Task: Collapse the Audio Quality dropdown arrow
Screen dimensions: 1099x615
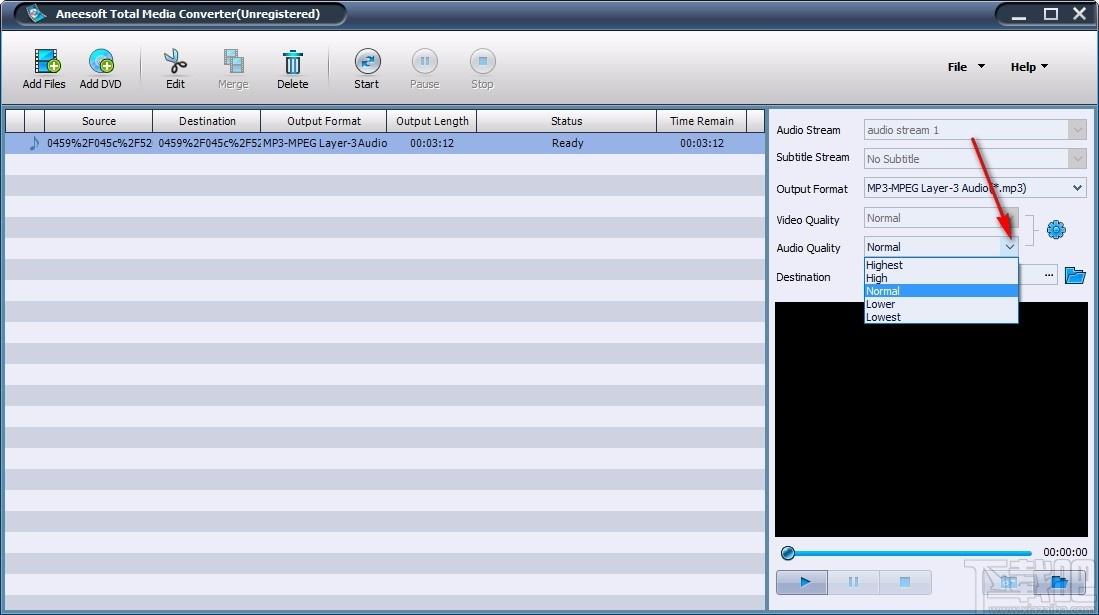Action: tap(1009, 247)
